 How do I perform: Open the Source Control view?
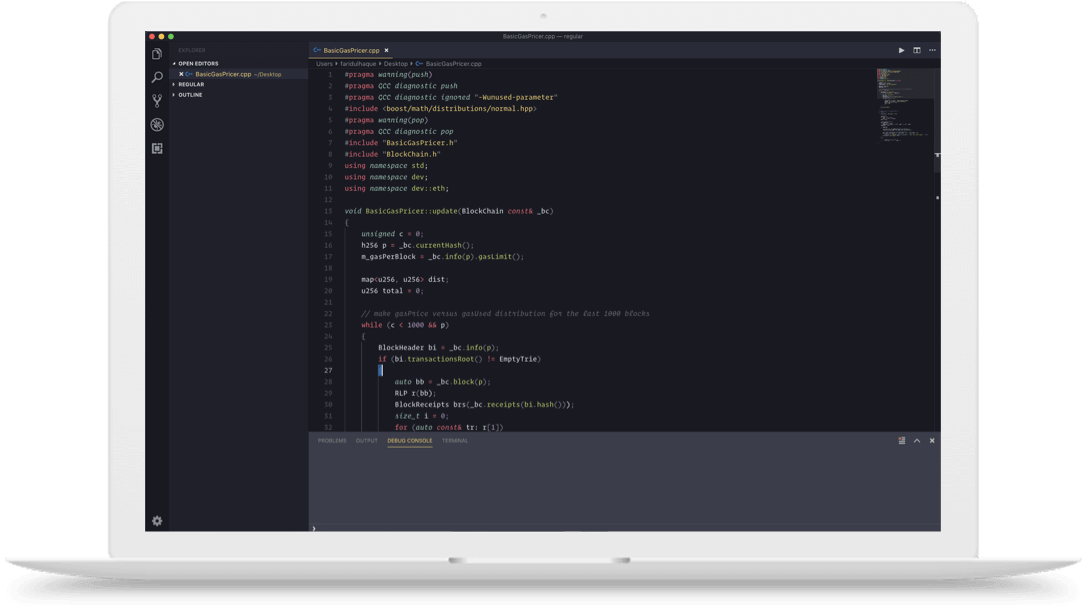(x=157, y=101)
